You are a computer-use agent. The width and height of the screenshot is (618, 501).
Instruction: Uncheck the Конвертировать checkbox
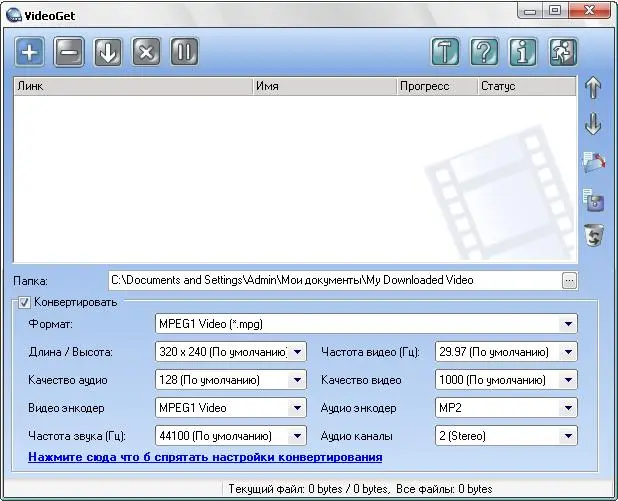[24, 303]
